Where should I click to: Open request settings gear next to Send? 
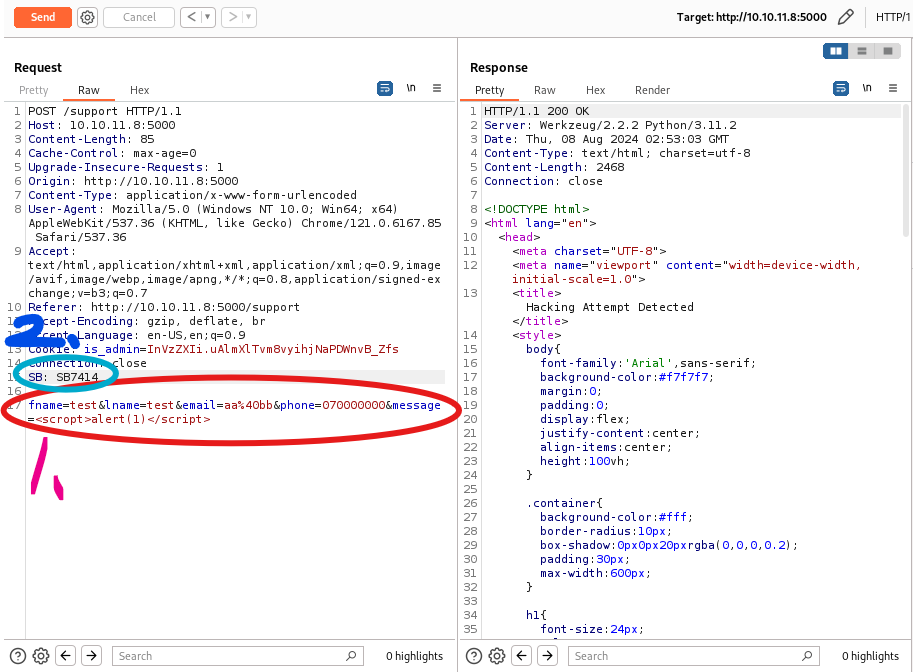tap(87, 17)
